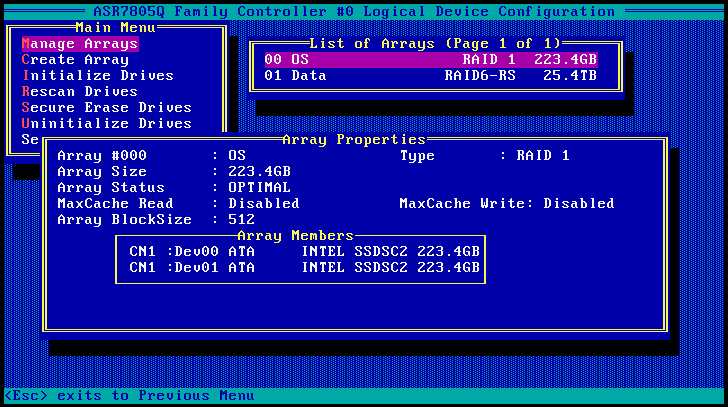This screenshot has width=728, height=407.
Task: Select array 00 OS RAID 1 row
Action: point(431,60)
